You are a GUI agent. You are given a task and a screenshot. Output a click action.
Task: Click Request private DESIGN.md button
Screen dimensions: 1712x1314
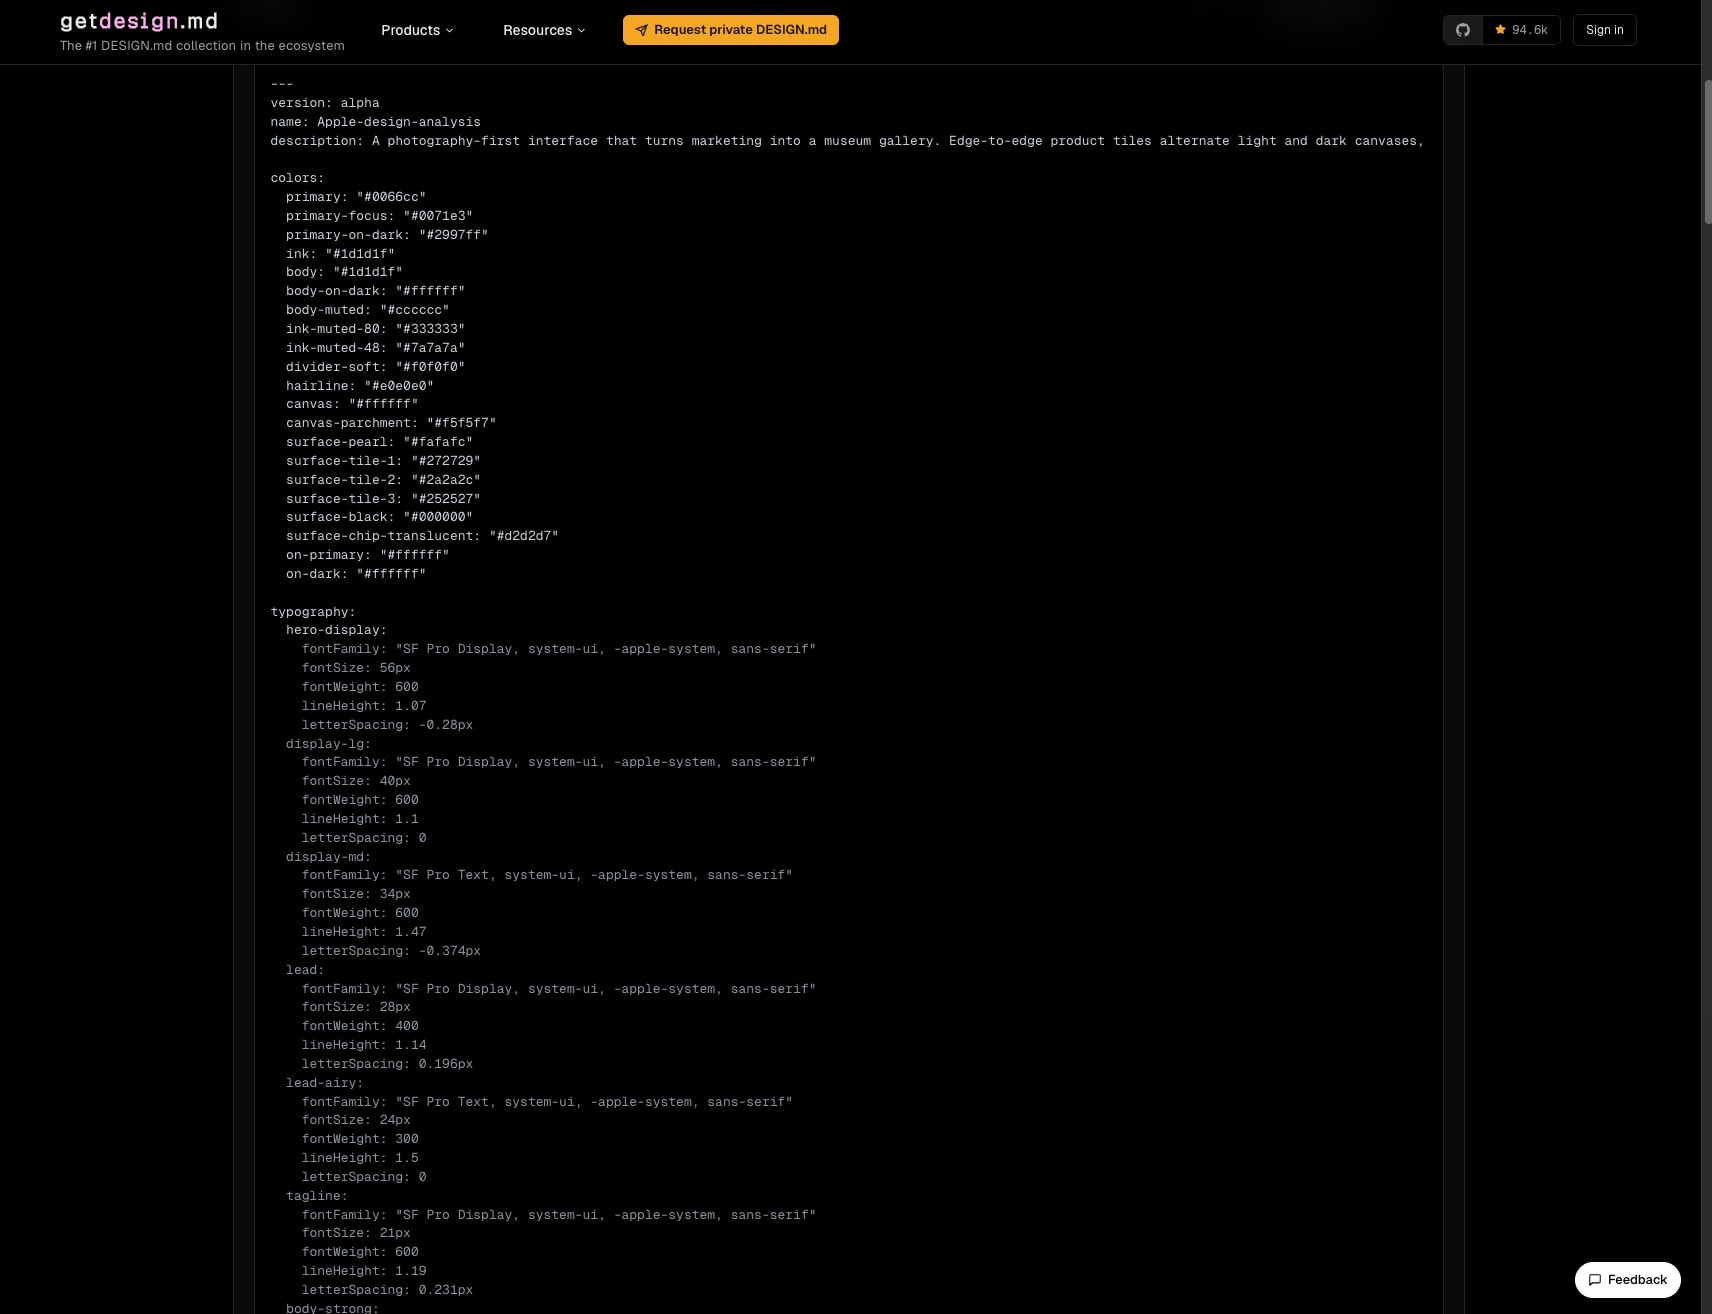click(x=731, y=30)
